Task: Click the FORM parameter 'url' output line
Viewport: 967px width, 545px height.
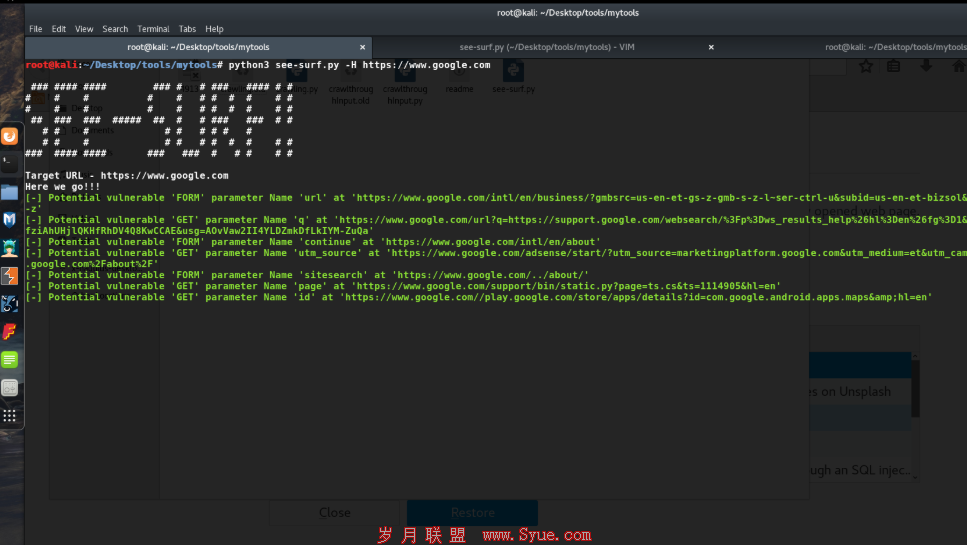Action: 496,203
